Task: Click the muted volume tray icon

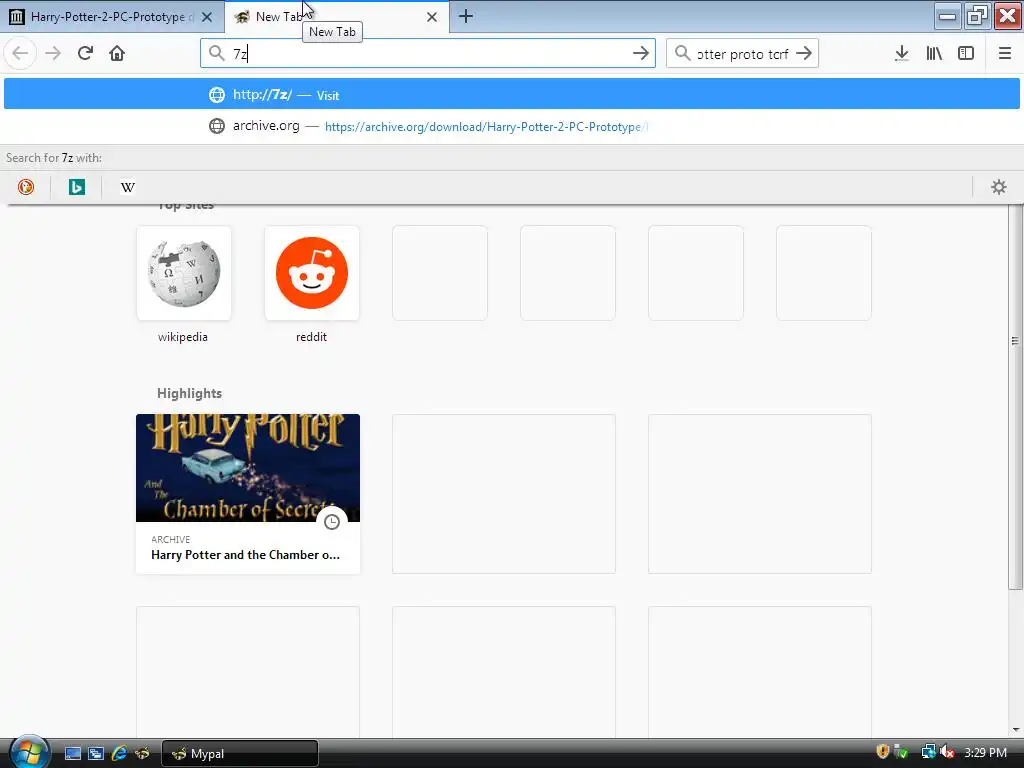Action: 947,752
